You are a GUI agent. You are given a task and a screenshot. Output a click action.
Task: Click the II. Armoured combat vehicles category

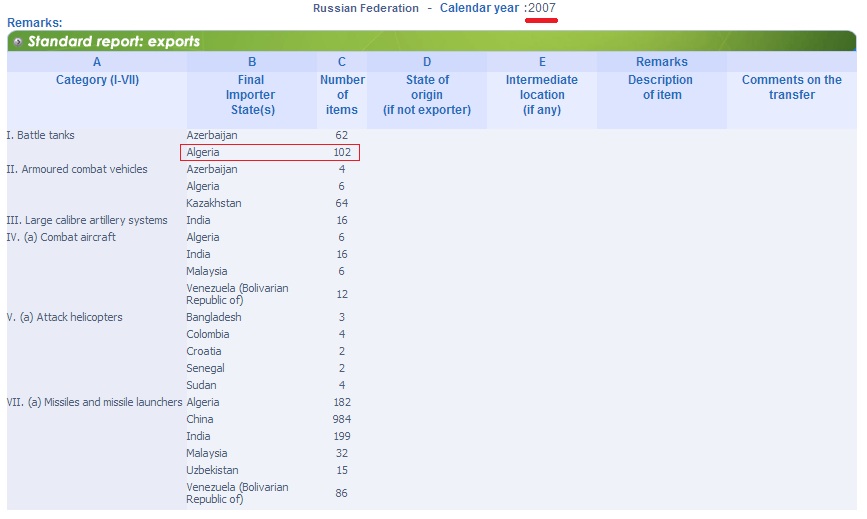77,169
